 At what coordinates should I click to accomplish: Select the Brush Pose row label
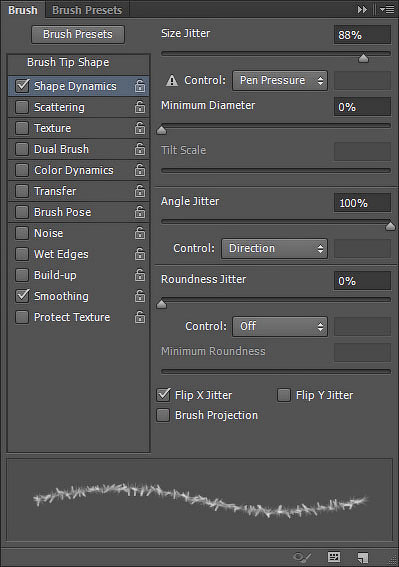tap(63, 212)
